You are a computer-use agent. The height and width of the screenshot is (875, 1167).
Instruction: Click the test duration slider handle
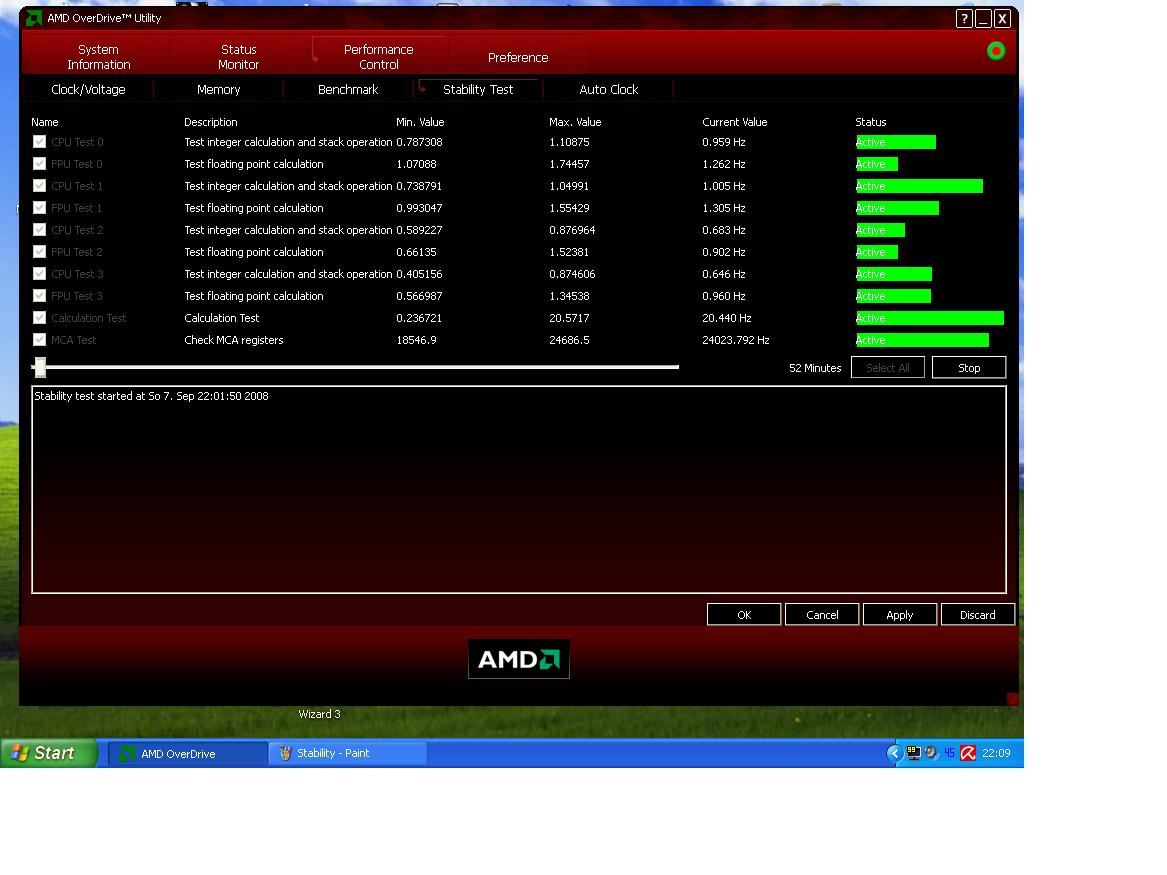[40, 367]
